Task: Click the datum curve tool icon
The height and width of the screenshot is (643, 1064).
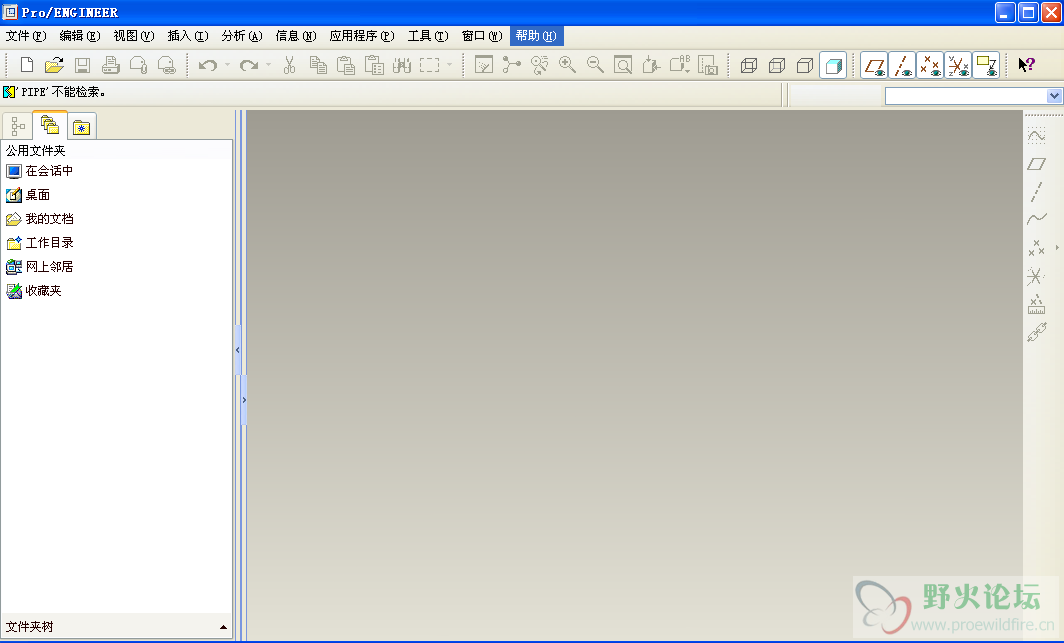Action: 1036,219
